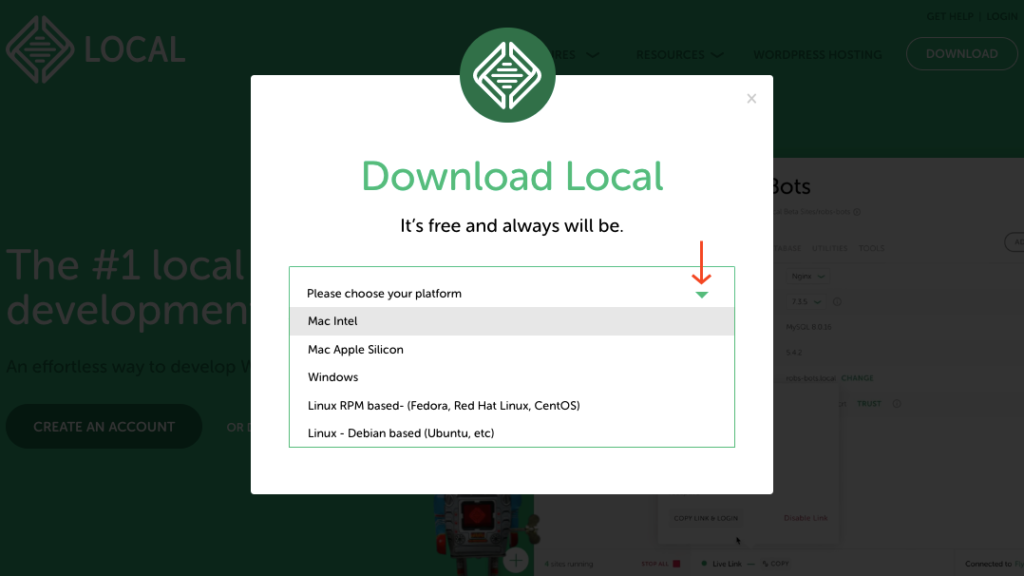The image size is (1024, 576).
Task: Click the CREATE AN ACCOUNT button
Action: [104, 426]
